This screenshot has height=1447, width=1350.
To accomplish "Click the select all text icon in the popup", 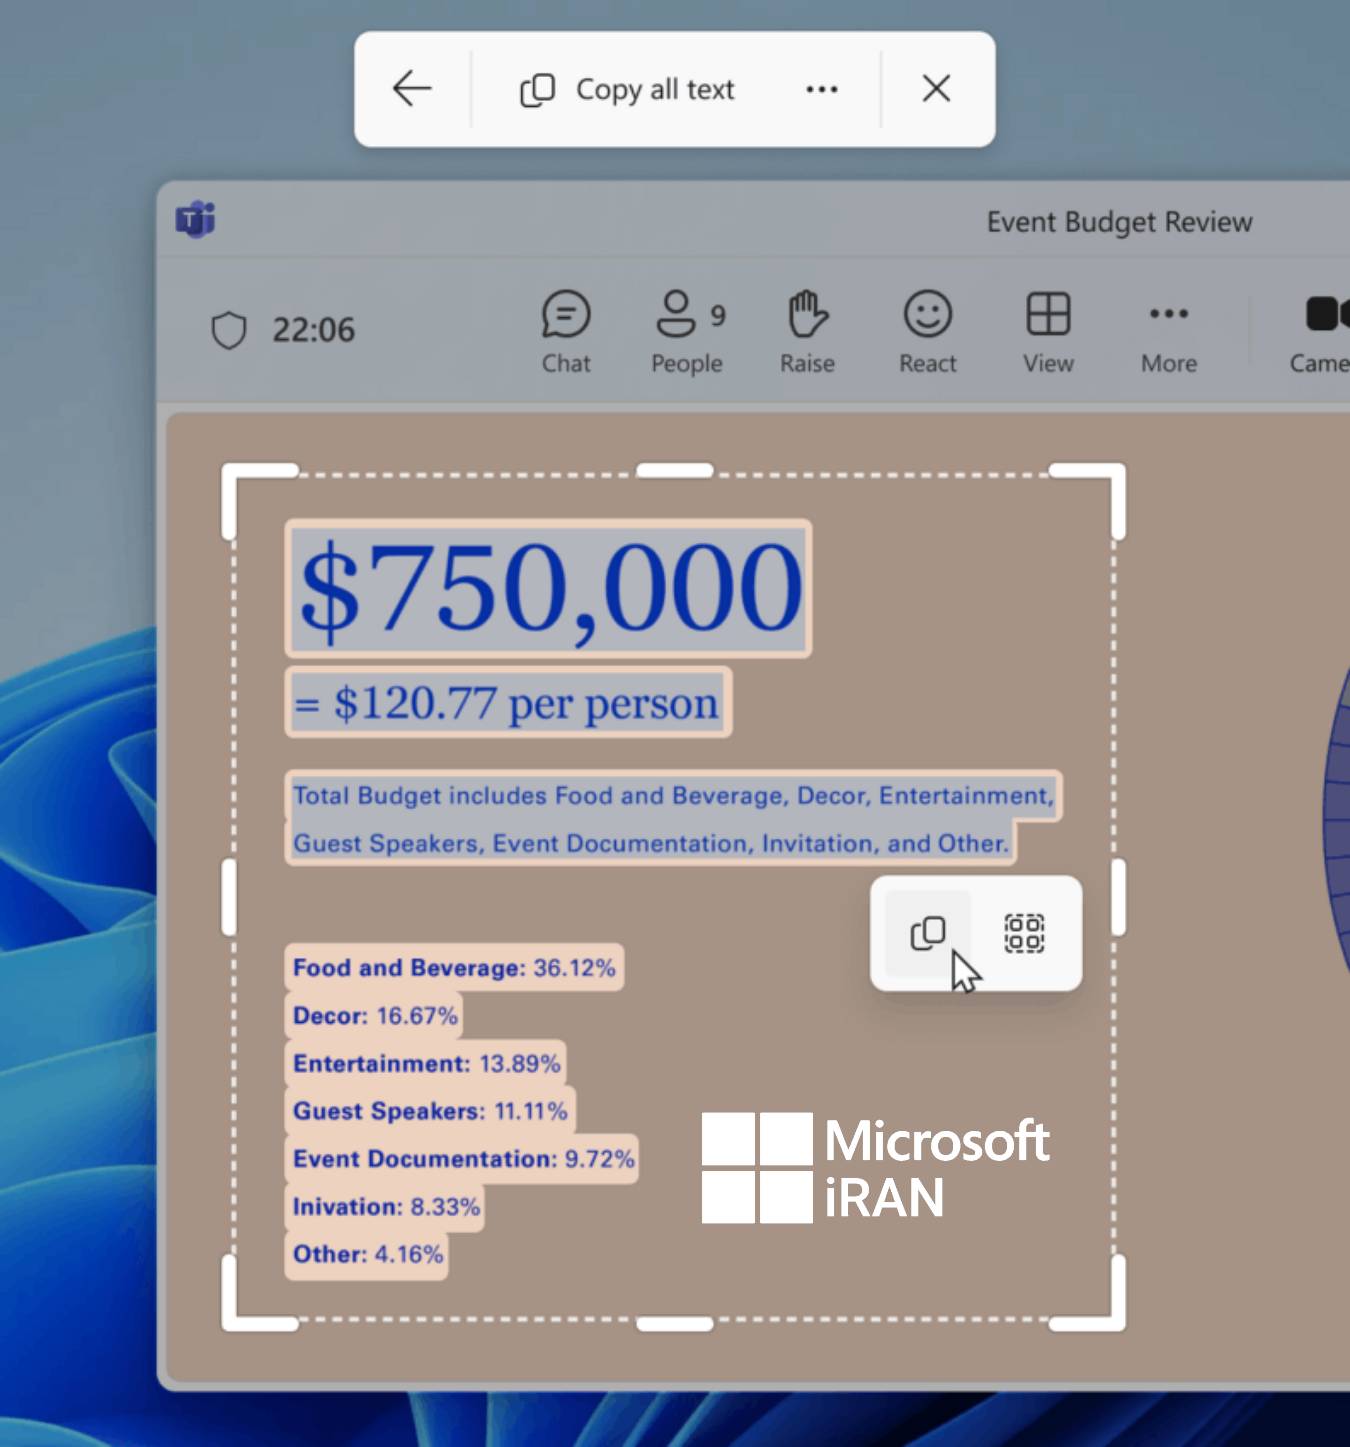I will [x=1024, y=933].
